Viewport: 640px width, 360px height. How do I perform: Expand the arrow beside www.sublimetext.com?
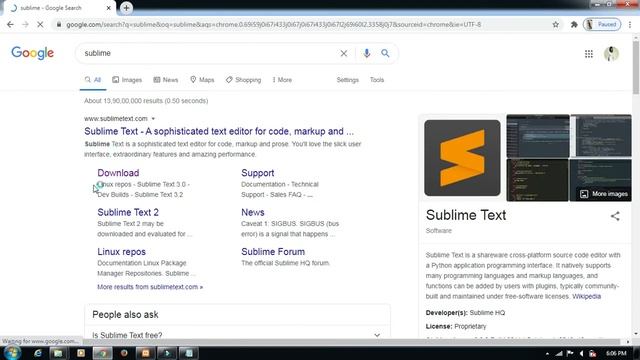[153, 119]
